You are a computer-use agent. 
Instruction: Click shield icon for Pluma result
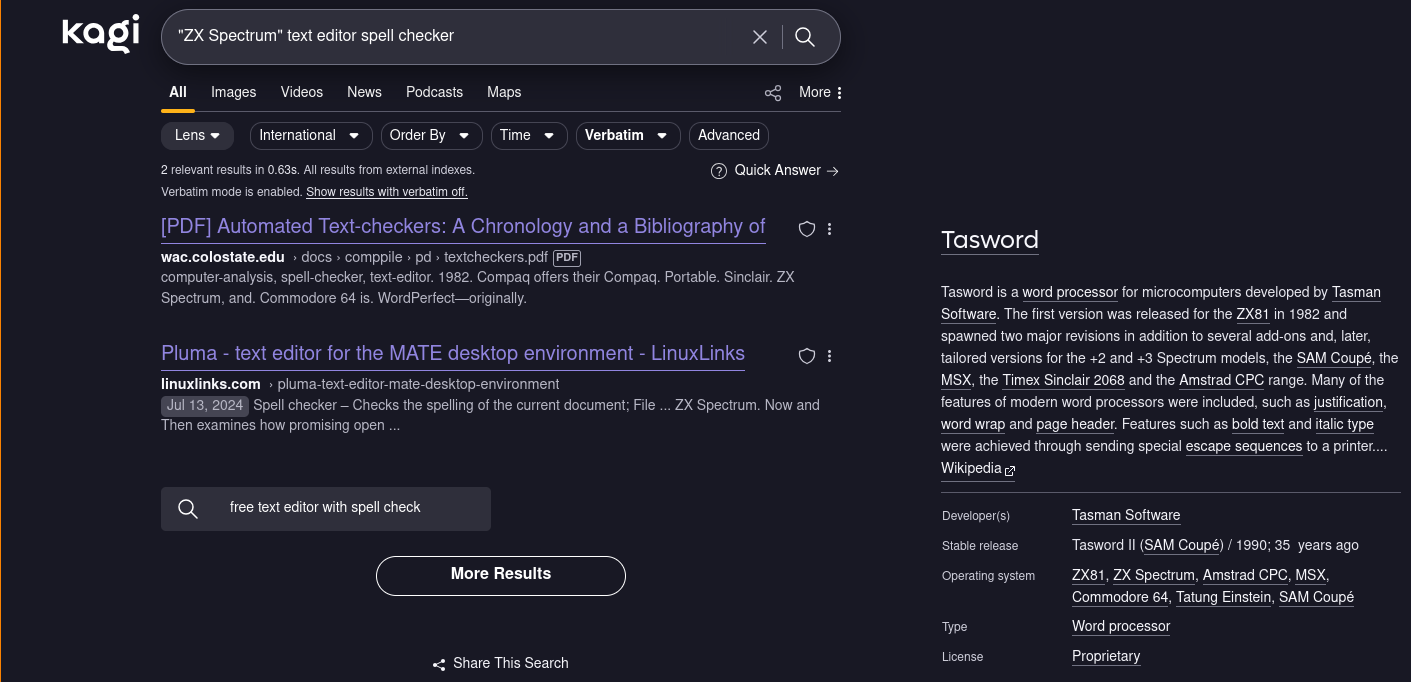(807, 356)
